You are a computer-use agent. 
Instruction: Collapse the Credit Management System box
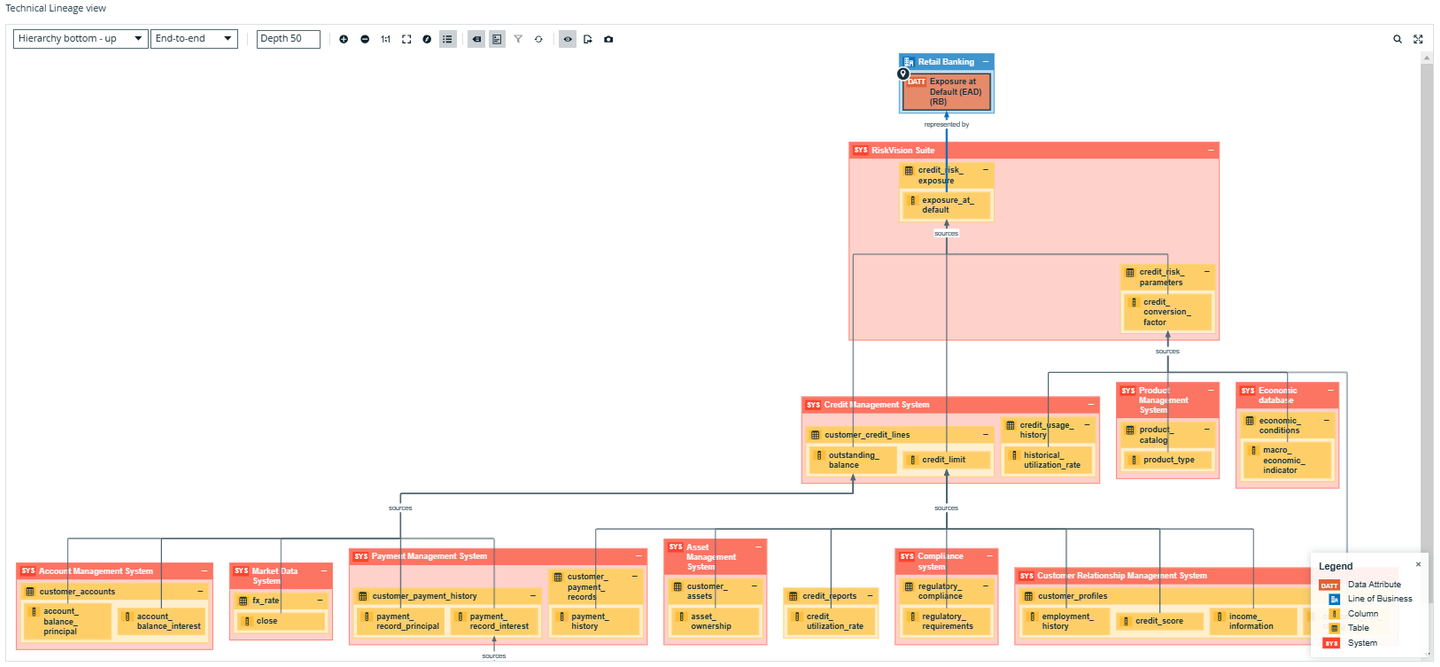pos(1091,405)
